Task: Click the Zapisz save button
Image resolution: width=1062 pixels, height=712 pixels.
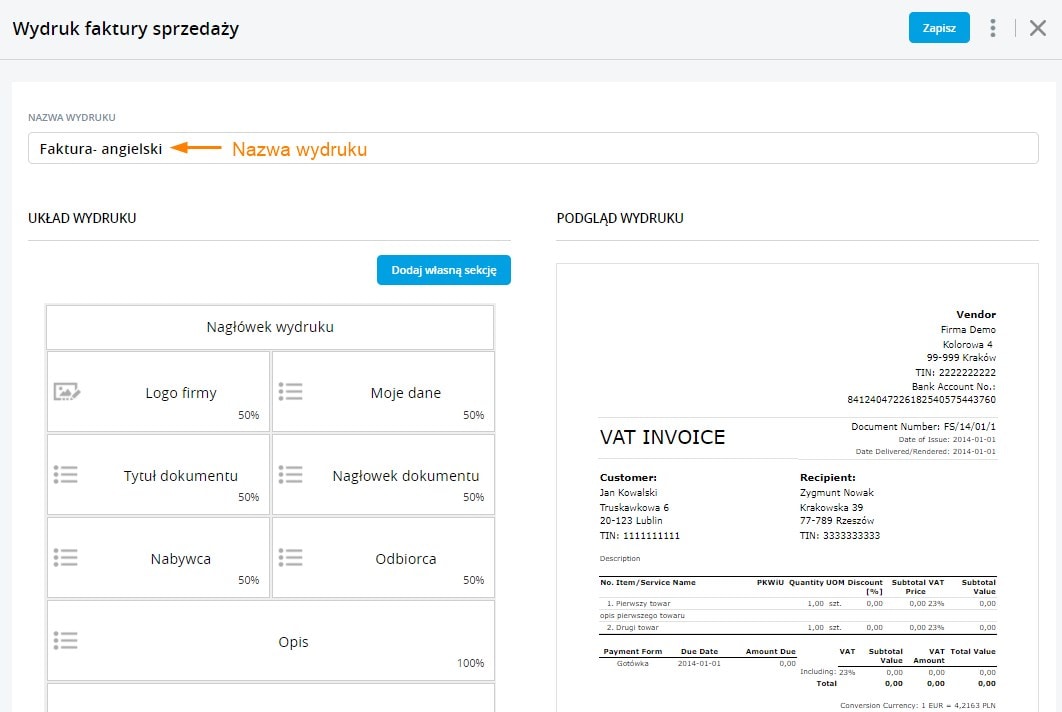Action: pos(939,28)
